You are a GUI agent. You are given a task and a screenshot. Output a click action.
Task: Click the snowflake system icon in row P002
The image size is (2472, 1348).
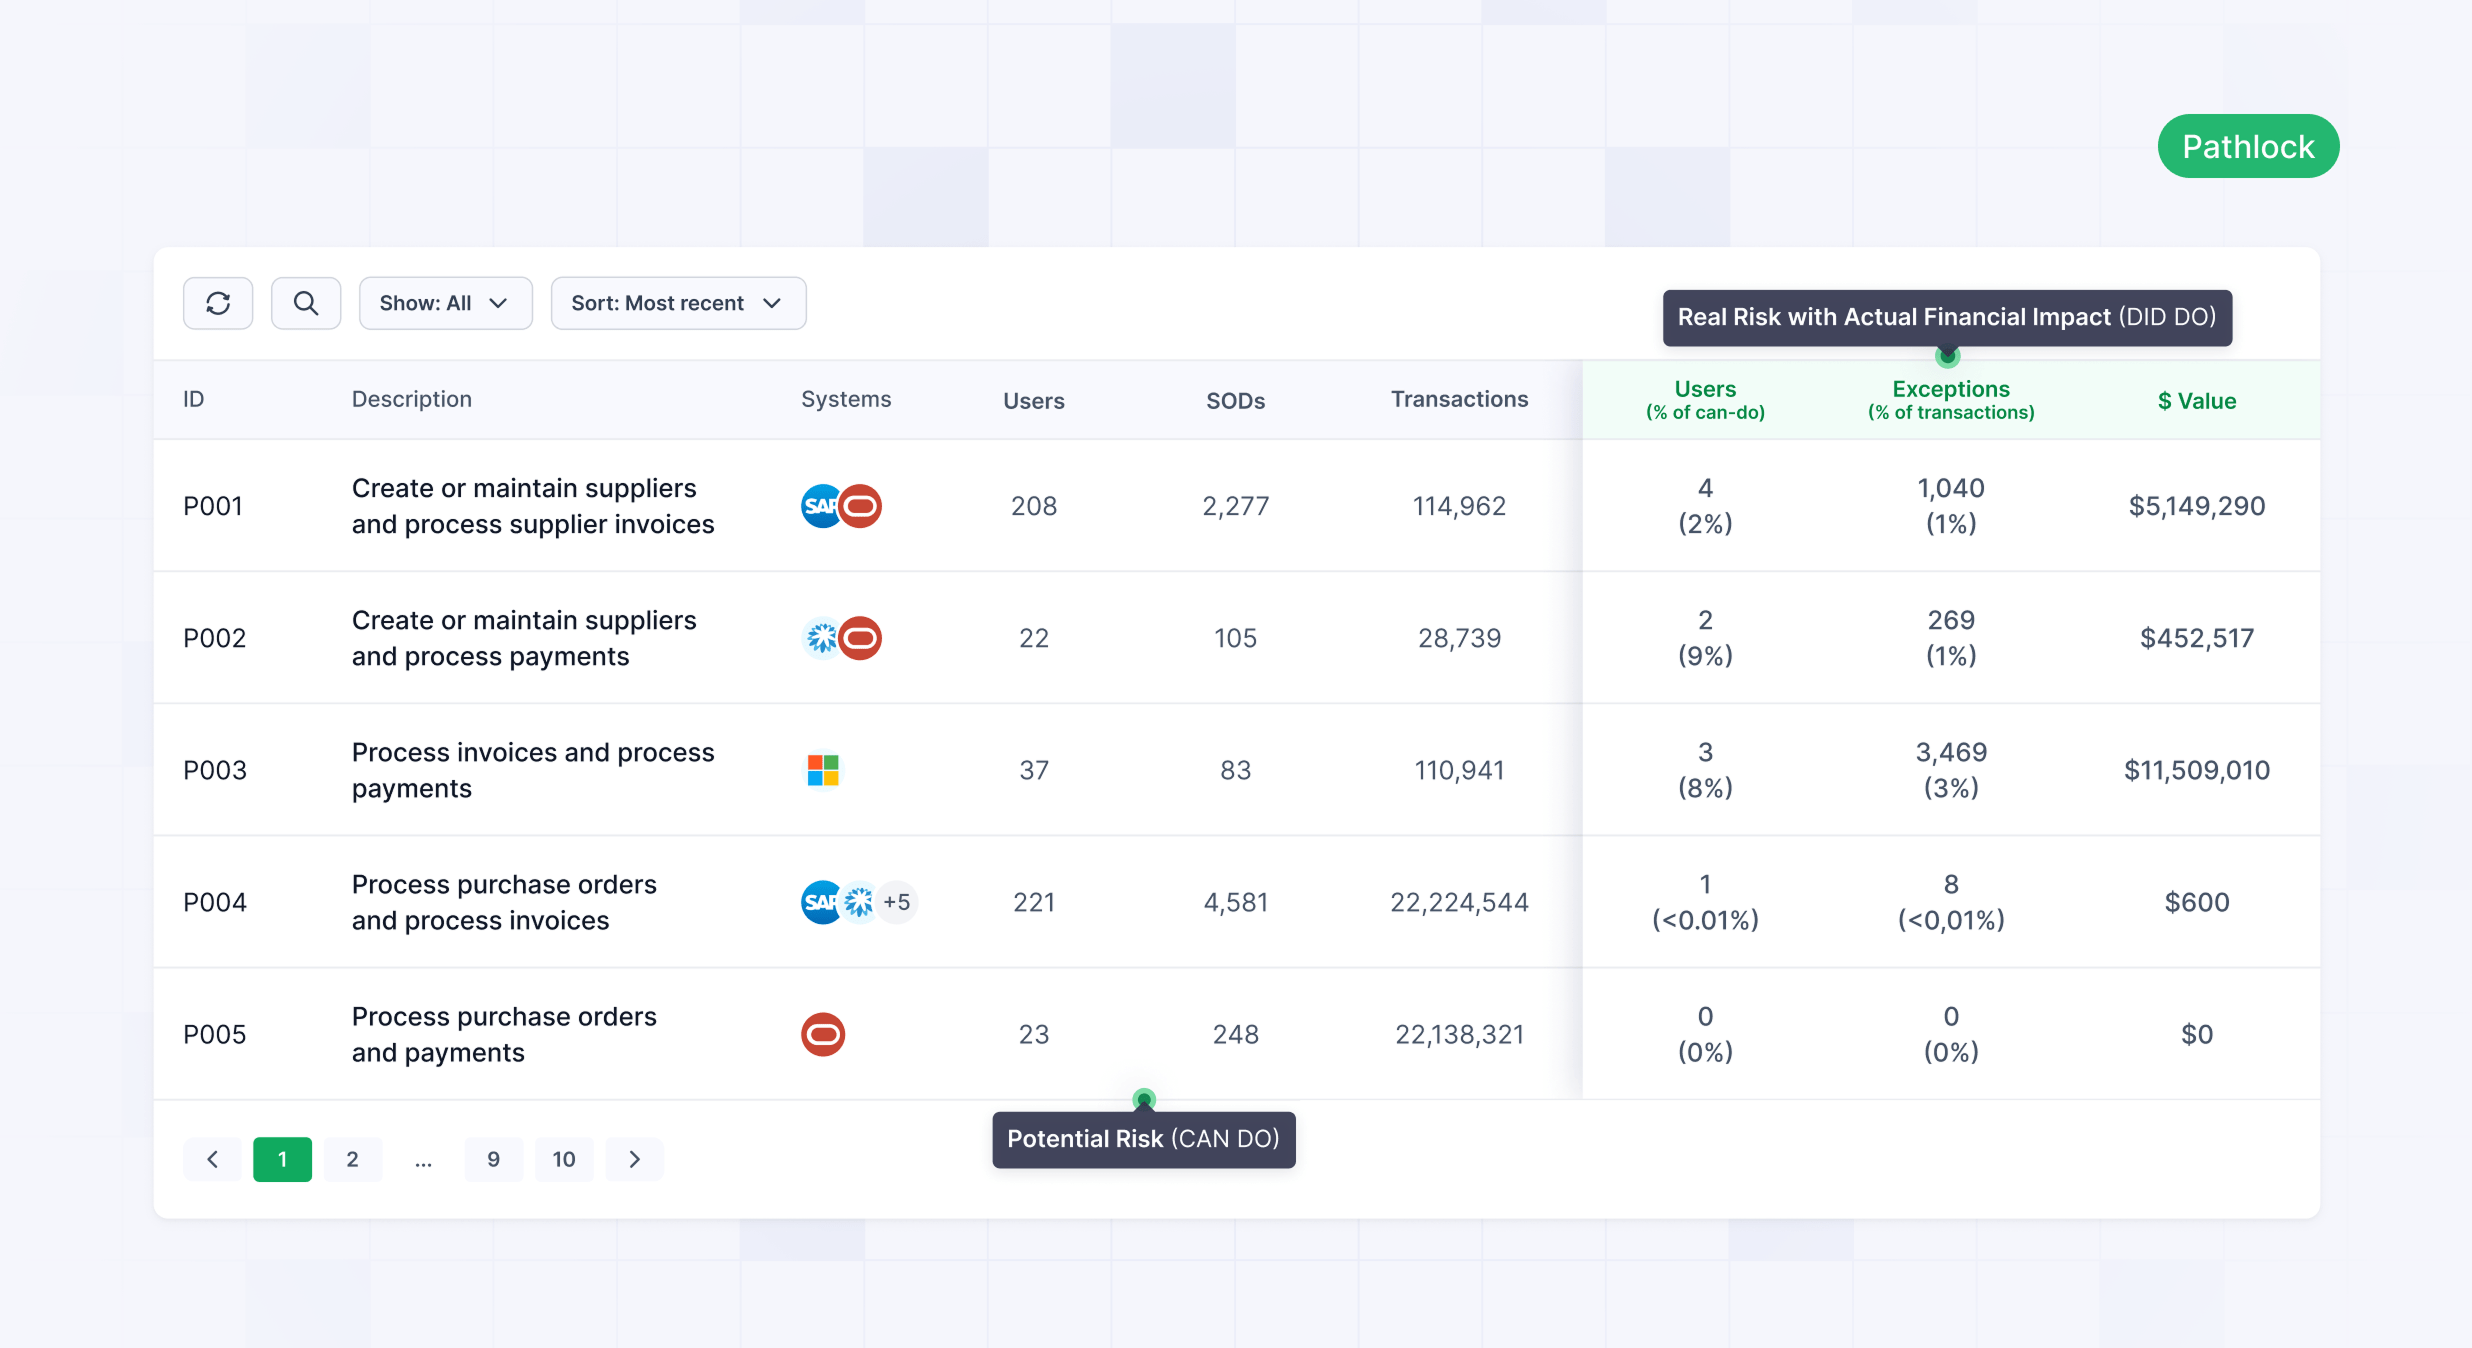pos(820,638)
